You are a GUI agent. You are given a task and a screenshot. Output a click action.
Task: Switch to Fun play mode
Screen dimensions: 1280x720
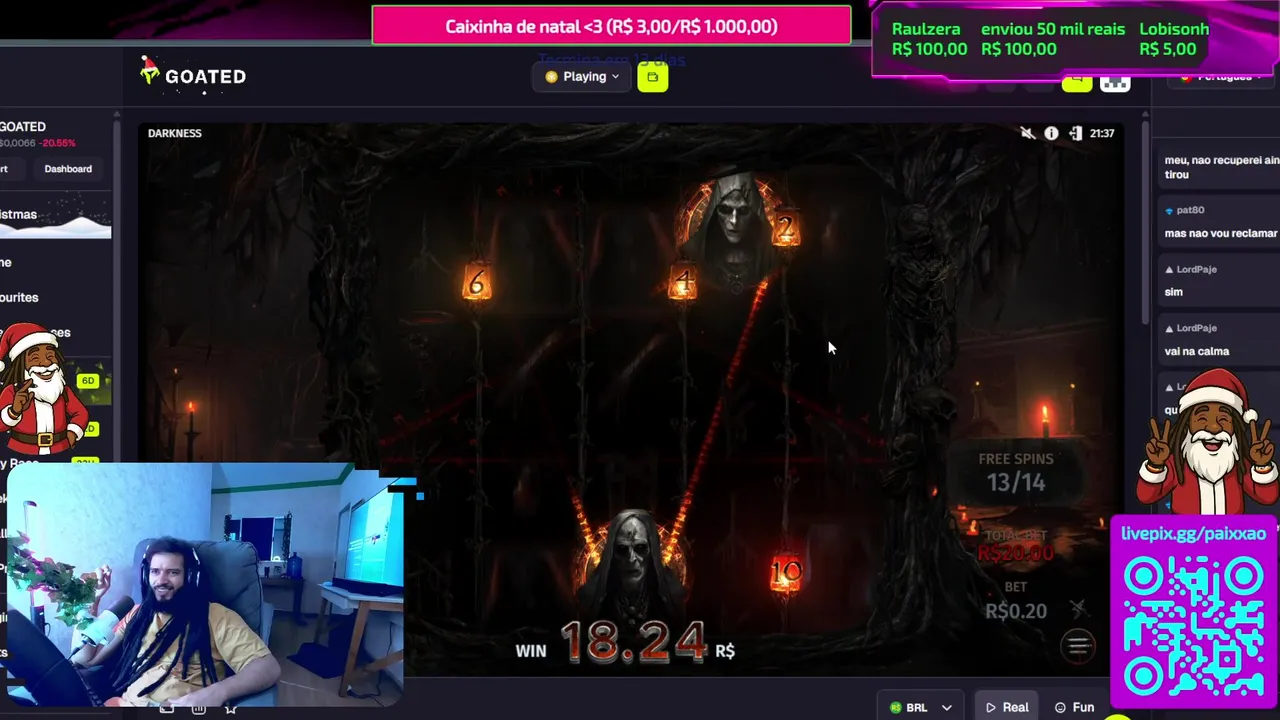point(1075,707)
